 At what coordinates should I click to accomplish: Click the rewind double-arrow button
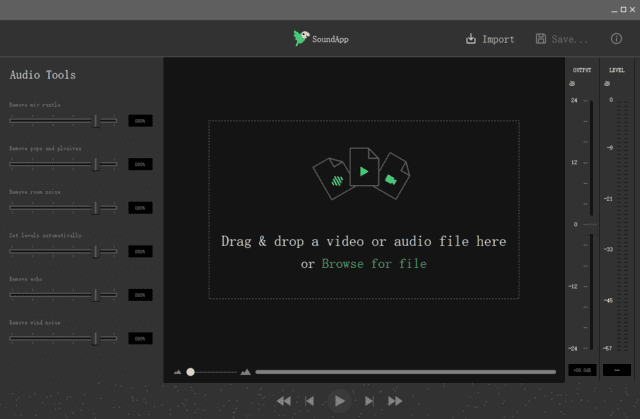click(x=284, y=400)
